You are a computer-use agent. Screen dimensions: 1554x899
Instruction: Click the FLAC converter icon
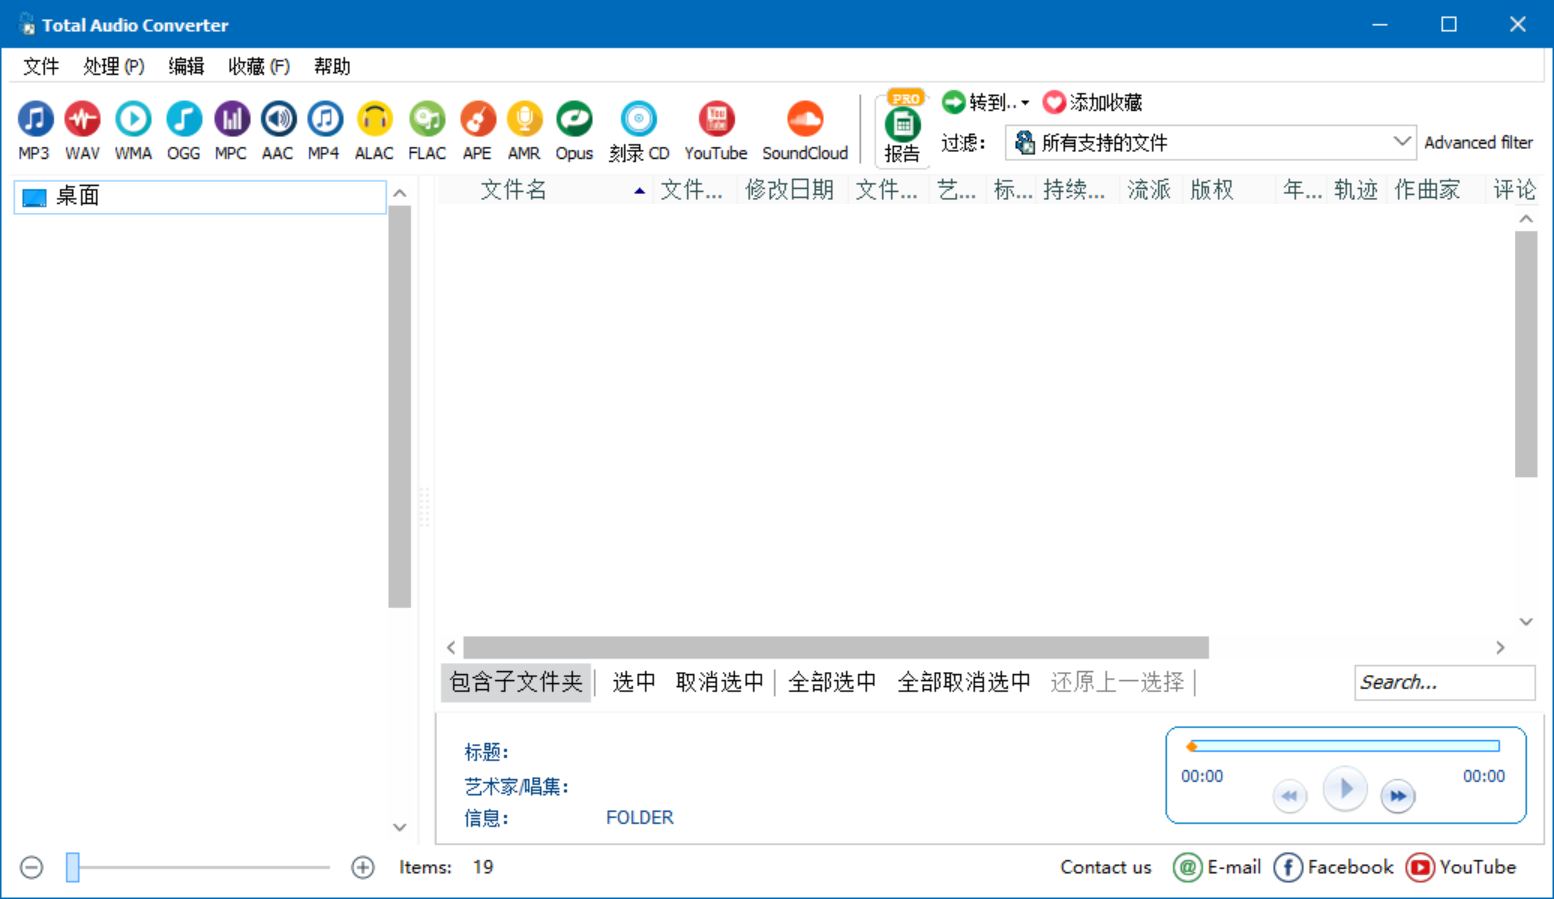(x=427, y=129)
